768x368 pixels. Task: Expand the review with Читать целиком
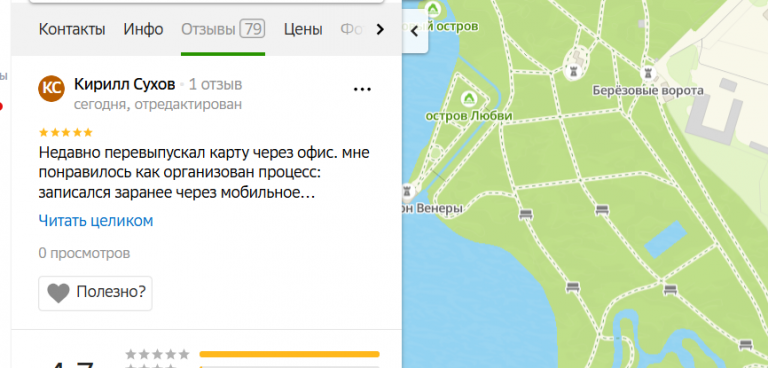click(96, 221)
